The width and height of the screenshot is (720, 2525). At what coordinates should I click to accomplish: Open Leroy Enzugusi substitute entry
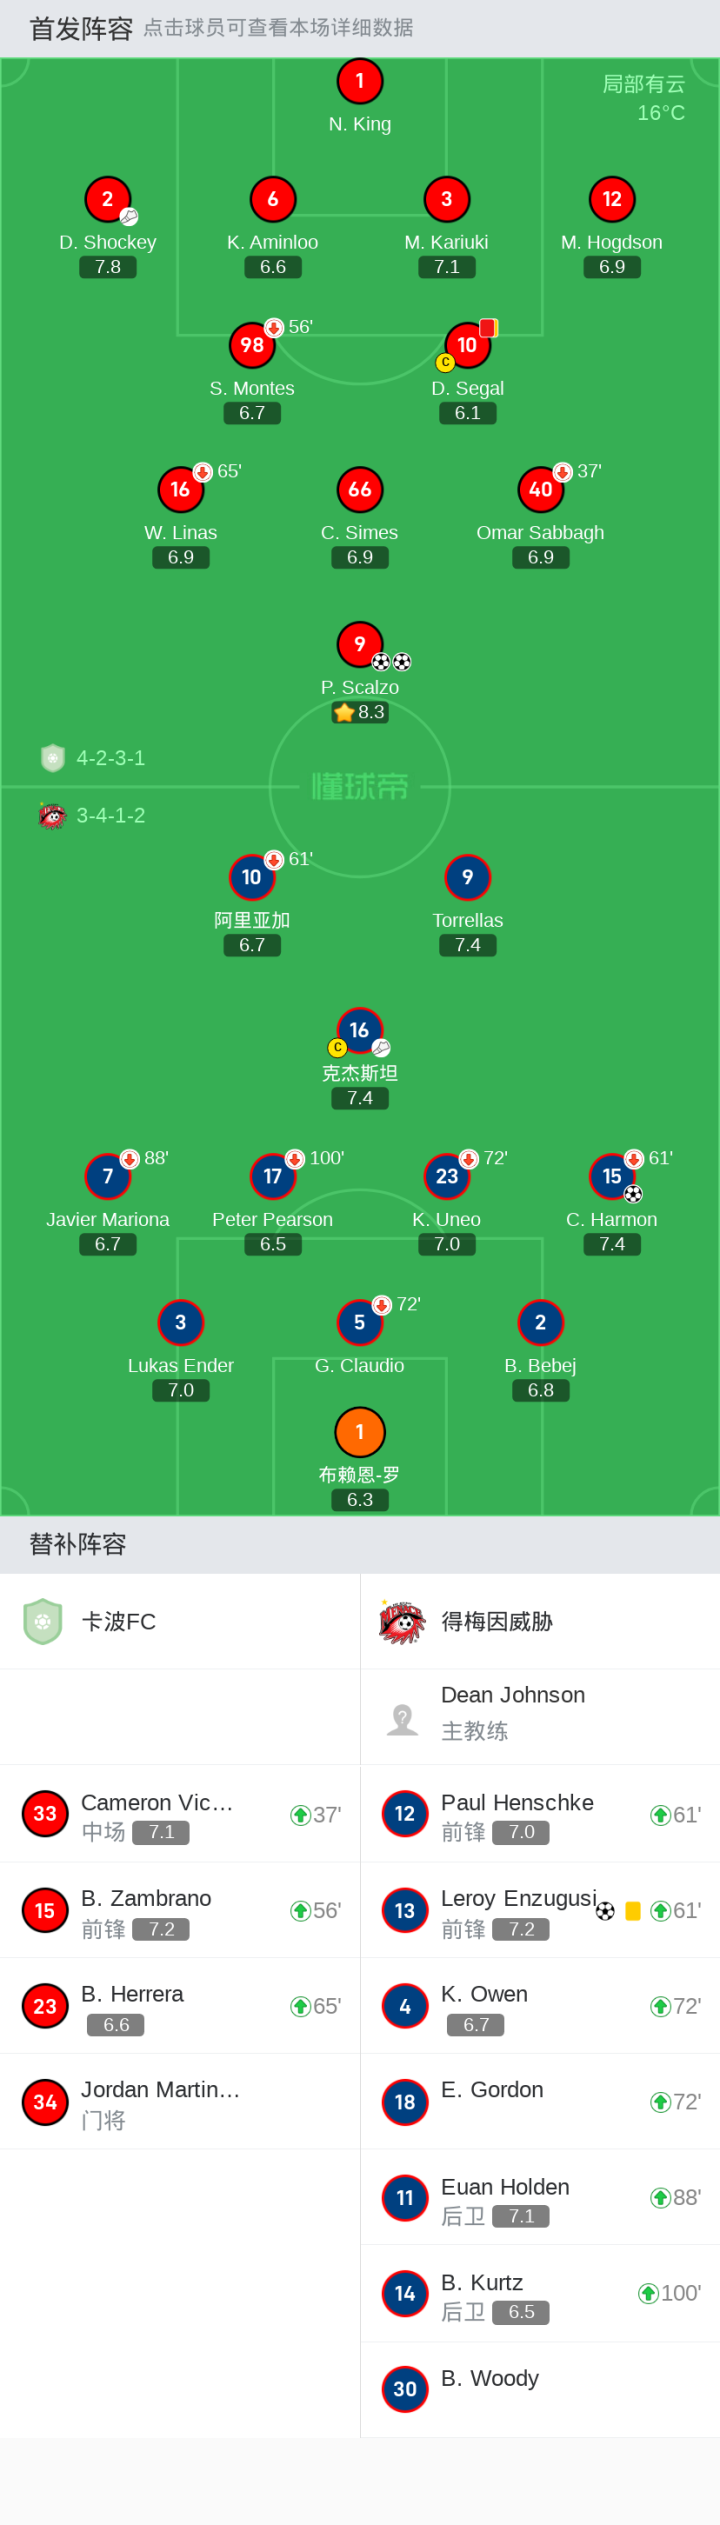tap(540, 1910)
